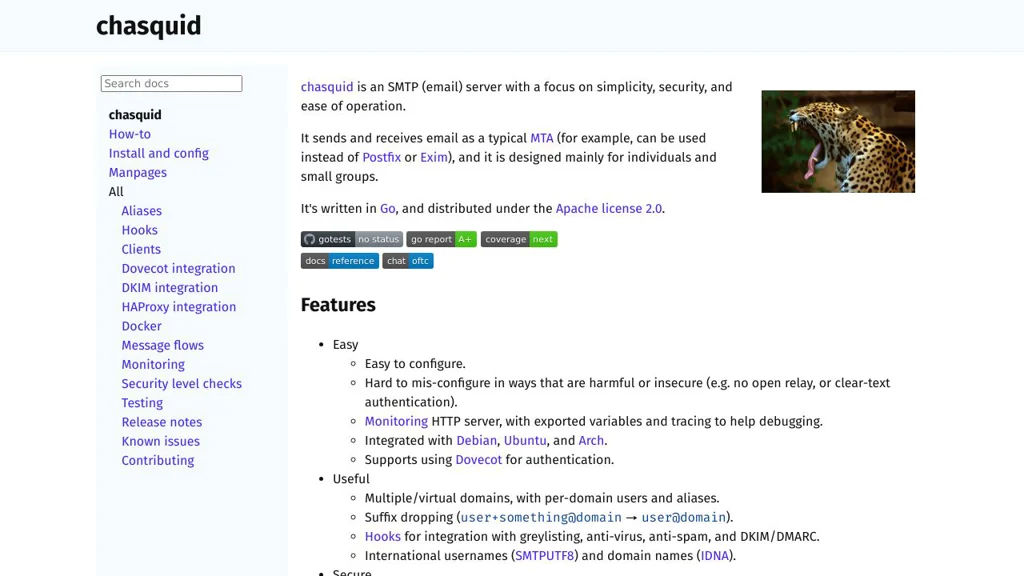Follow the Postfix link
Viewport: 1024px width, 576px height.
pos(381,157)
